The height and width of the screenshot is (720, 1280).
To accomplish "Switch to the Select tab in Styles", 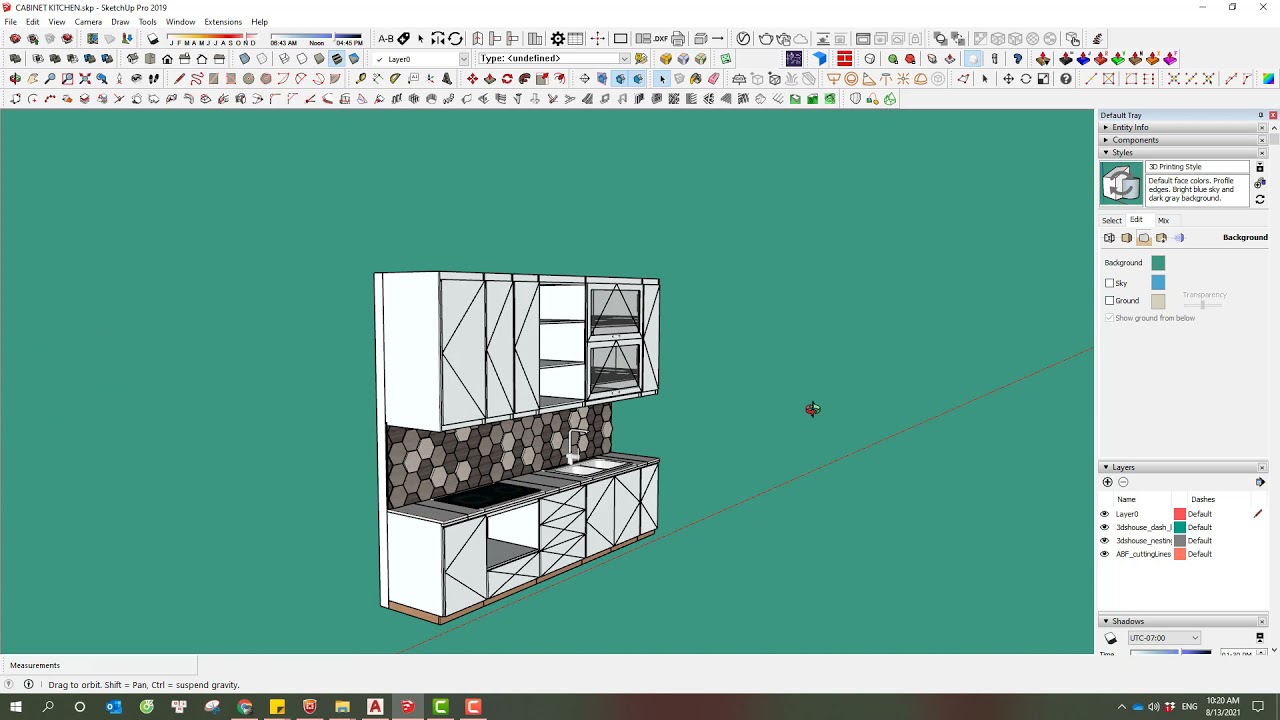I will 1112,220.
